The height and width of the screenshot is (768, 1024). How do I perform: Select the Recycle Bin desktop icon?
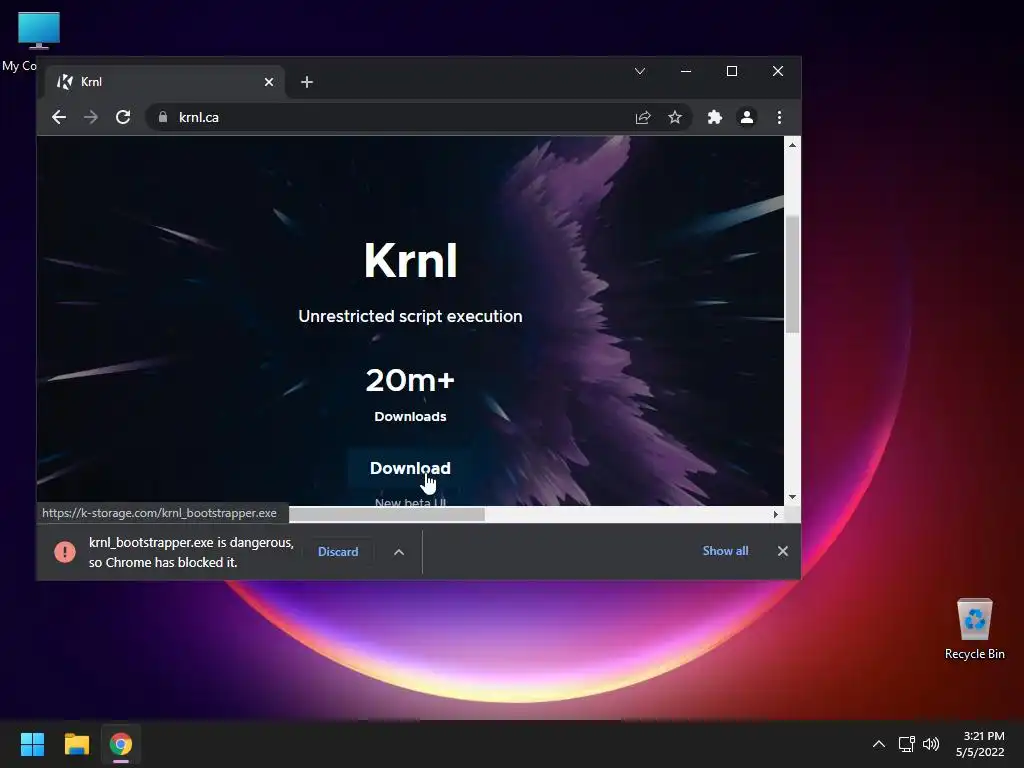click(x=974, y=630)
